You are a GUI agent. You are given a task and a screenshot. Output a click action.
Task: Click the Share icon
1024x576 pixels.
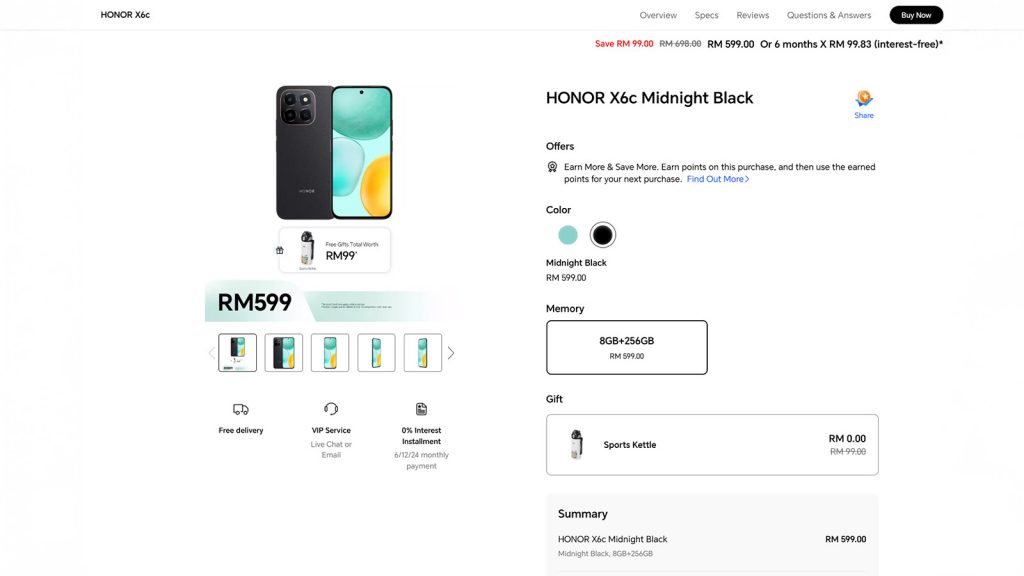[864, 99]
